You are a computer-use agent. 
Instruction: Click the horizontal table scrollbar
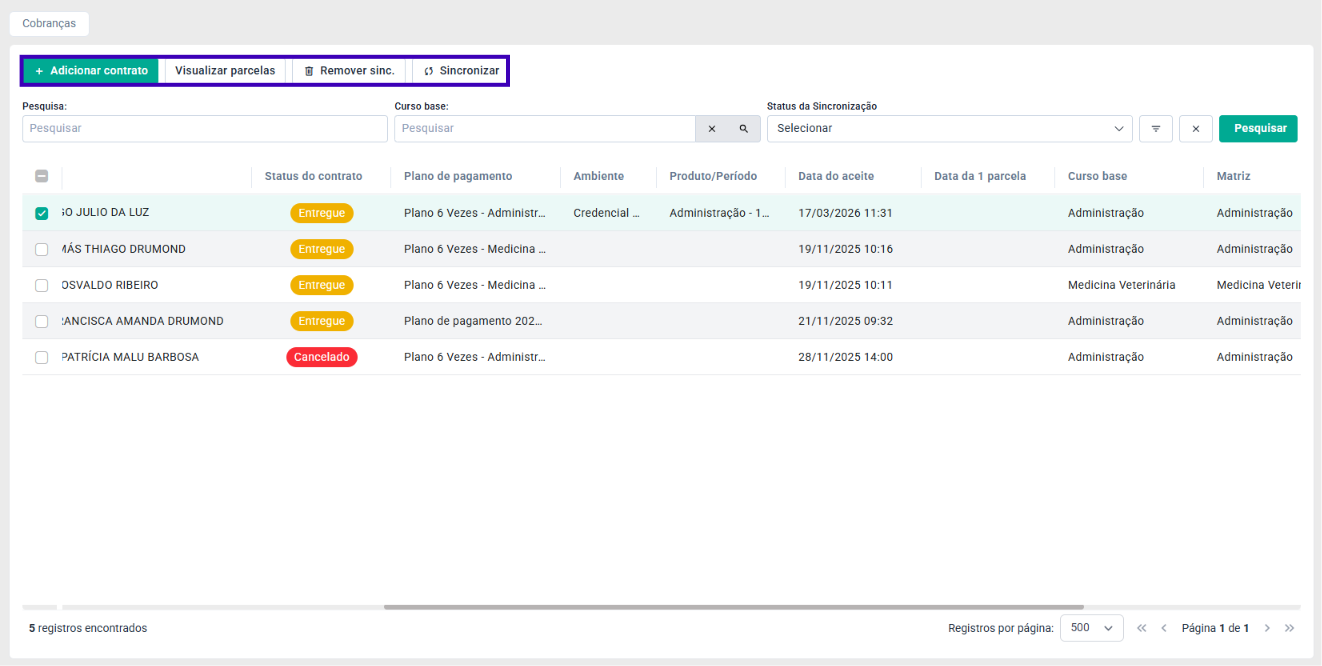click(734, 607)
